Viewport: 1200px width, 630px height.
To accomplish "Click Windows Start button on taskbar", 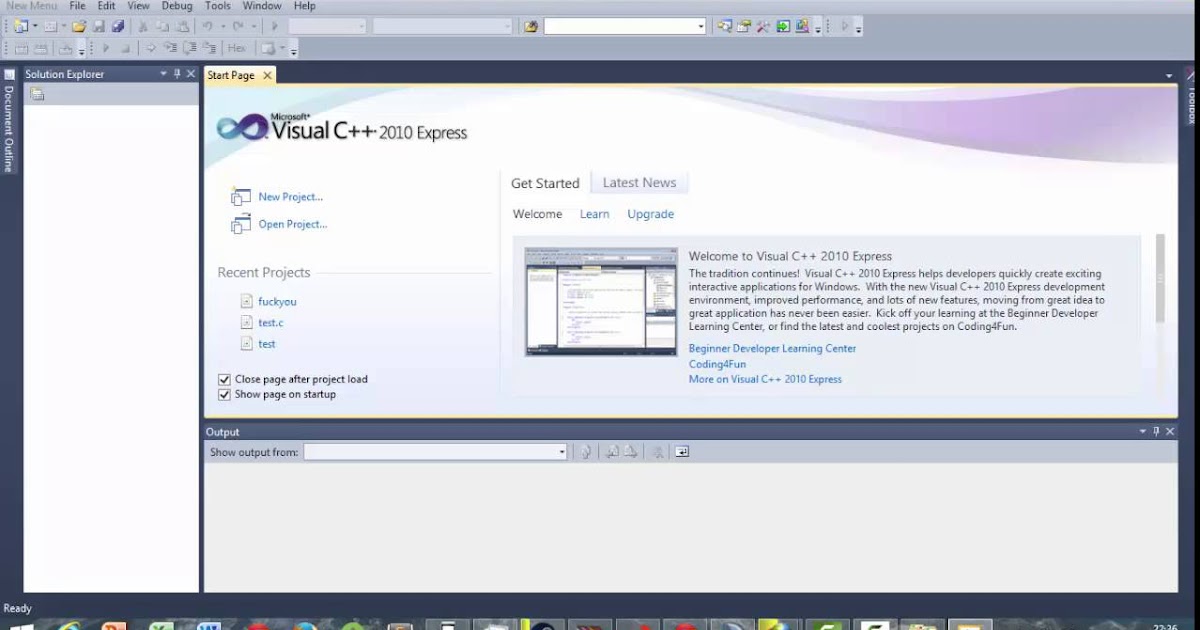I will 21,625.
